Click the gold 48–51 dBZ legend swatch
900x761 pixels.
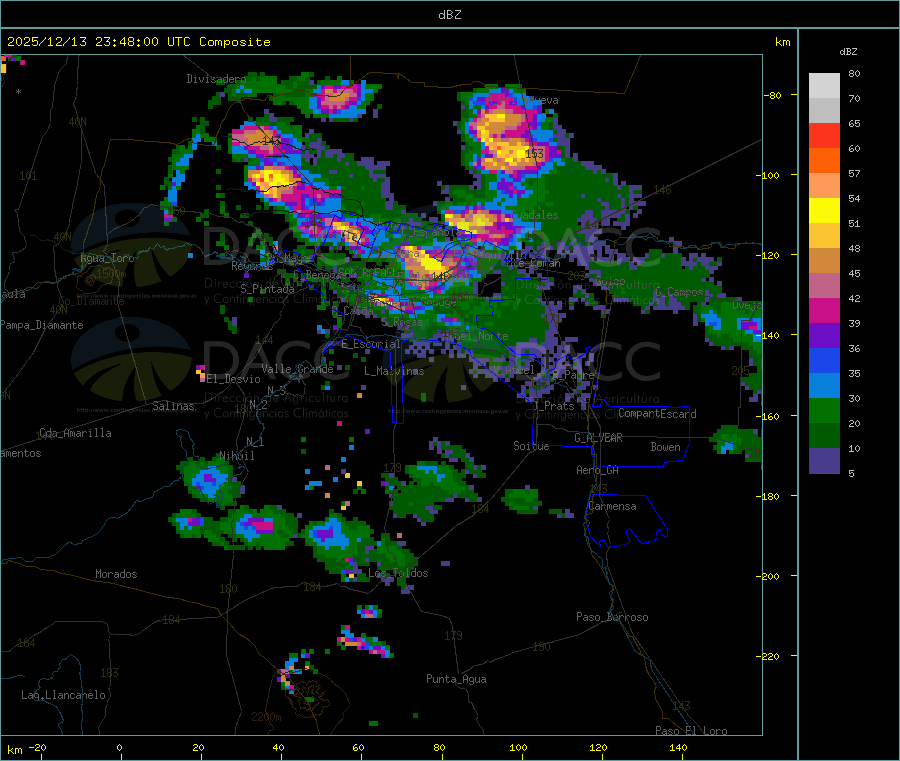coord(824,236)
